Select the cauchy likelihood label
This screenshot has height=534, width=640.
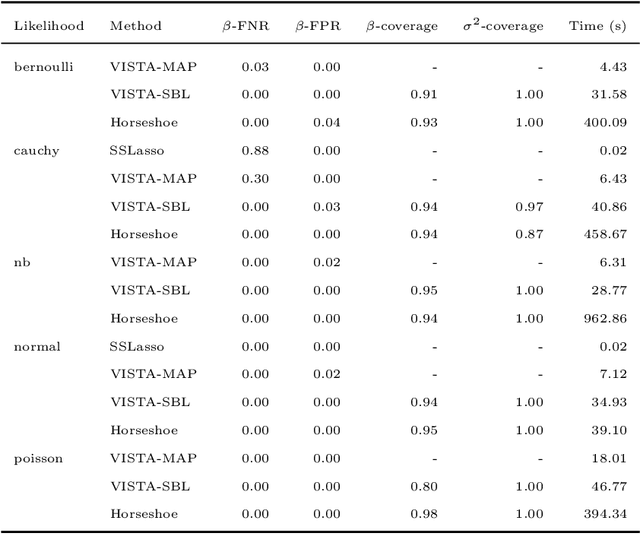tap(35, 151)
